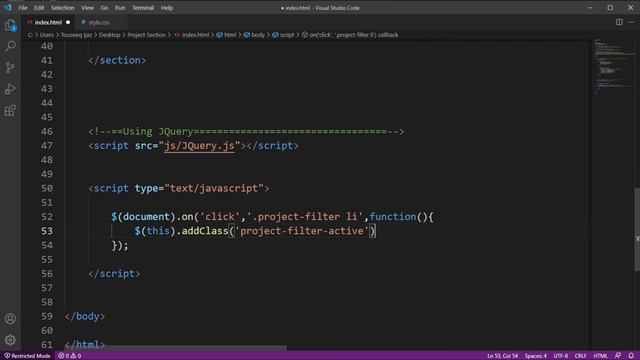
Task: Click the unsaved dot on index.html tab
Action: 68,22
